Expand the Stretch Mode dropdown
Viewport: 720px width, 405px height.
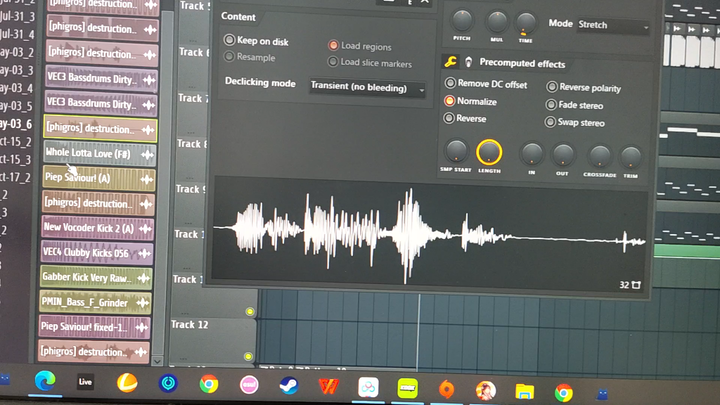[x=613, y=26]
